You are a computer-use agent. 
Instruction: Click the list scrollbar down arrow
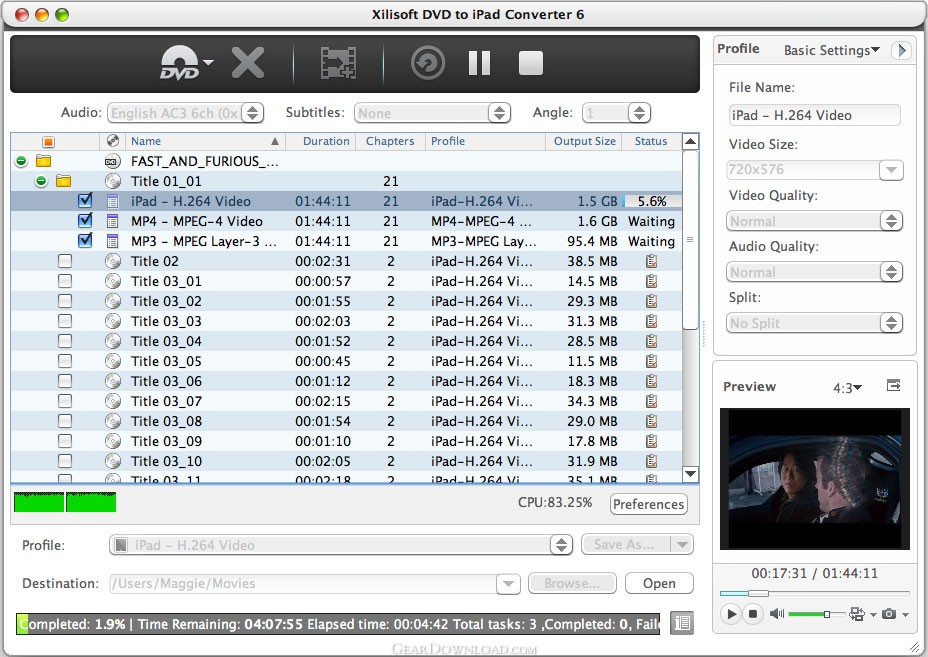[690, 473]
